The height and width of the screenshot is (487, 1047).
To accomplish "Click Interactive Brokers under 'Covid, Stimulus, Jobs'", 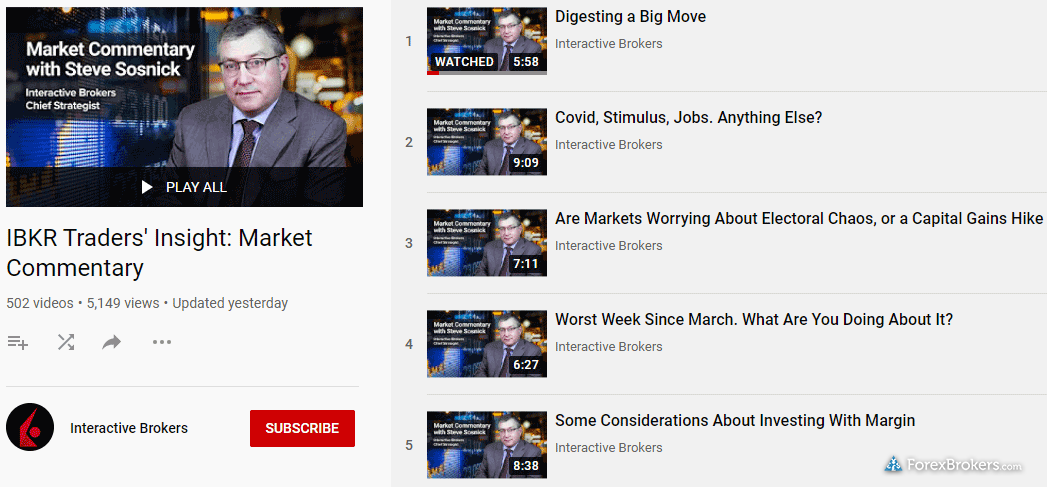I will [x=608, y=144].
